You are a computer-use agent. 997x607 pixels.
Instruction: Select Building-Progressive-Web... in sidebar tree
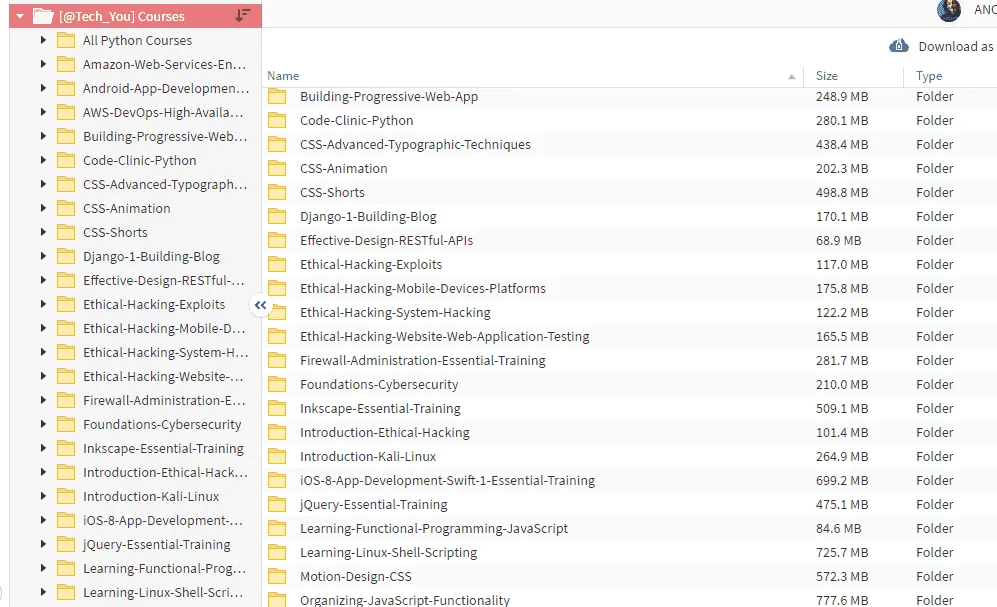pos(165,137)
